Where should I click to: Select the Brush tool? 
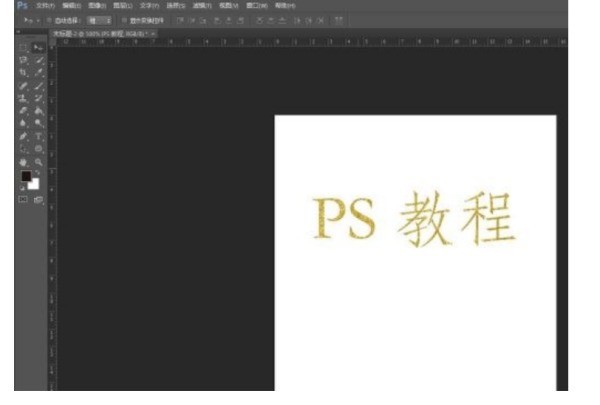click(38, 86)
